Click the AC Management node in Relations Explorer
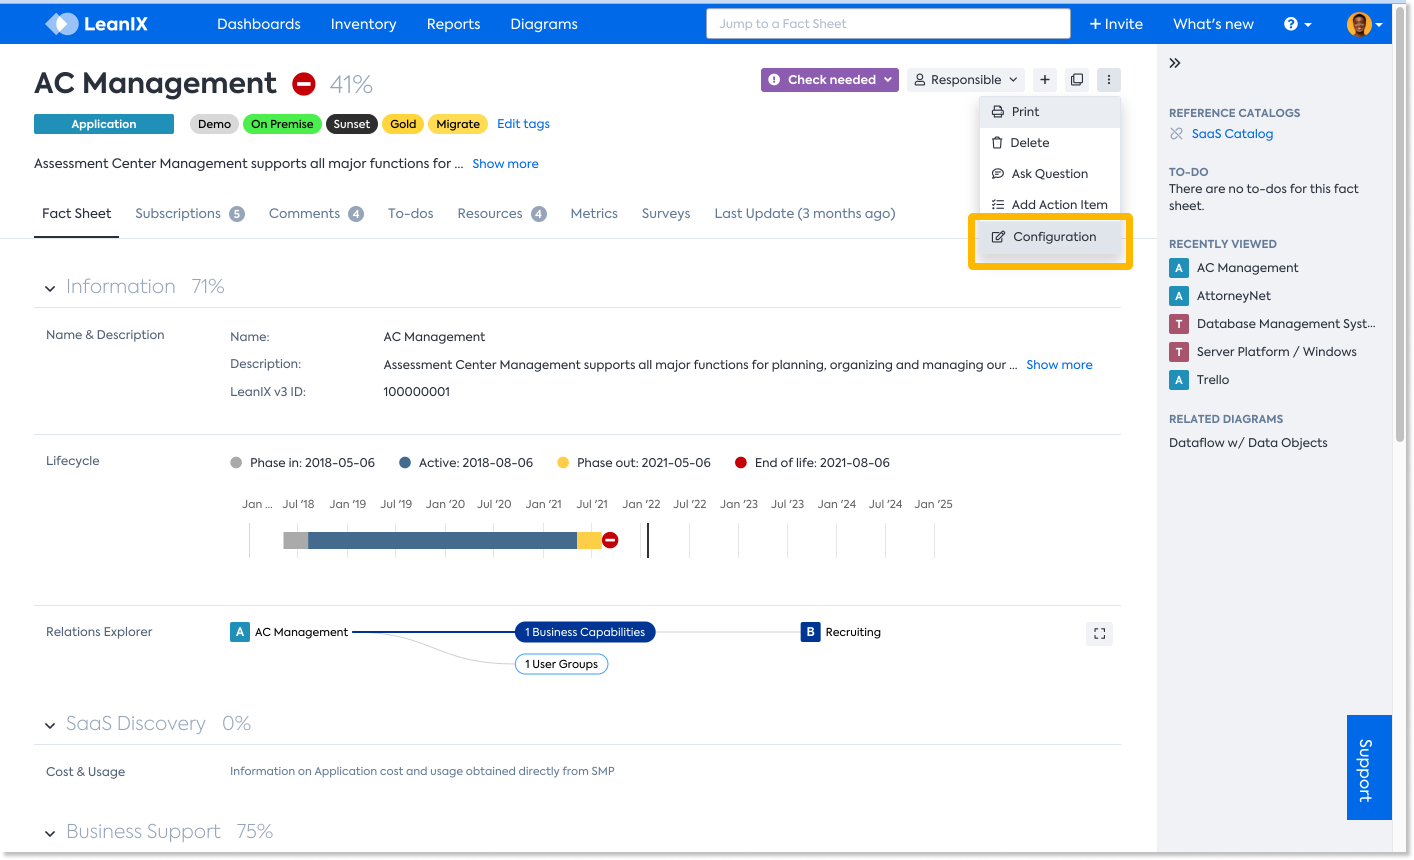 290,632
